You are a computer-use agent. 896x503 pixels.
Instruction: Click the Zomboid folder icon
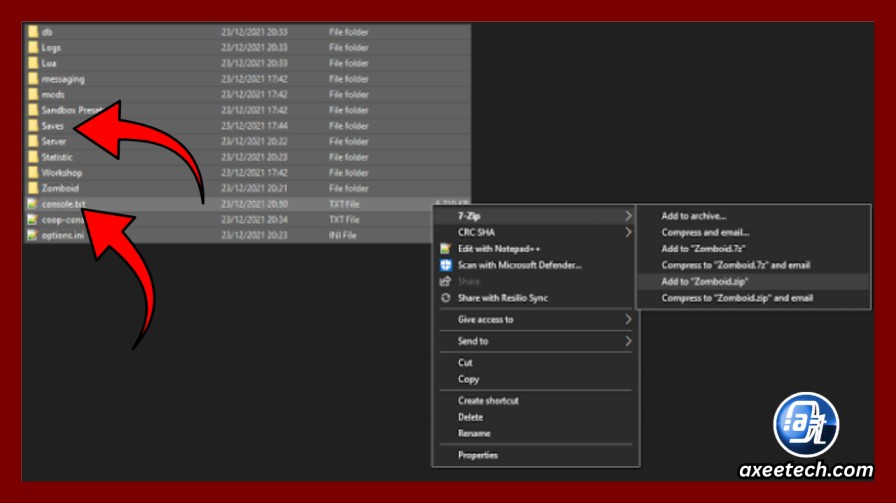pos(33,188)
